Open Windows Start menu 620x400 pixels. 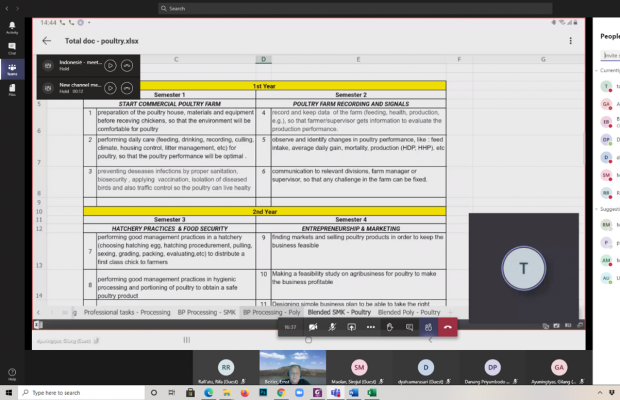(x=9, y=392)
